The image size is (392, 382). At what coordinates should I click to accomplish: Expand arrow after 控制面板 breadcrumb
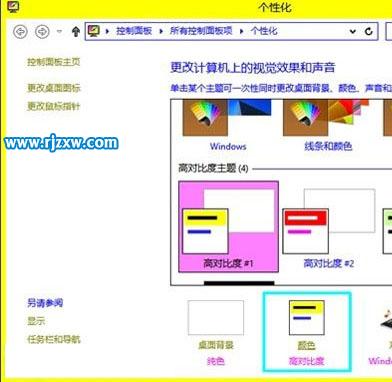tap(161, 31)
